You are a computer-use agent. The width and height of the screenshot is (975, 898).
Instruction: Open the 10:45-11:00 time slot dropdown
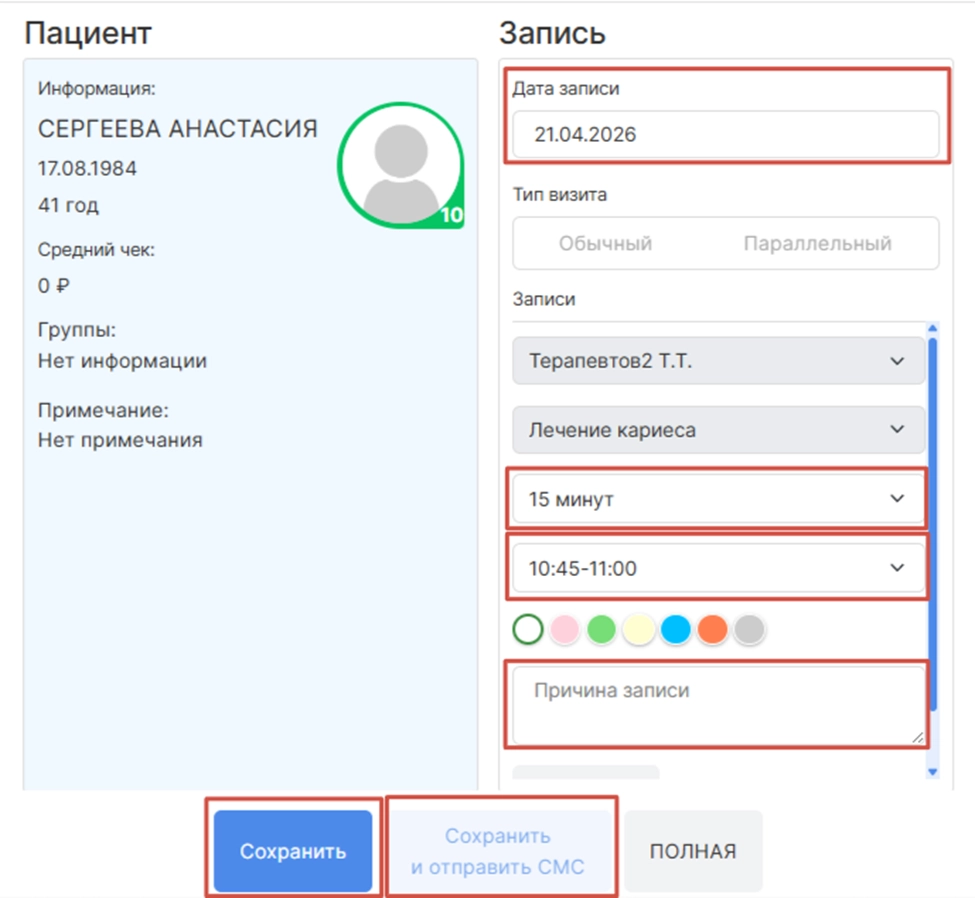pos(718,568)
